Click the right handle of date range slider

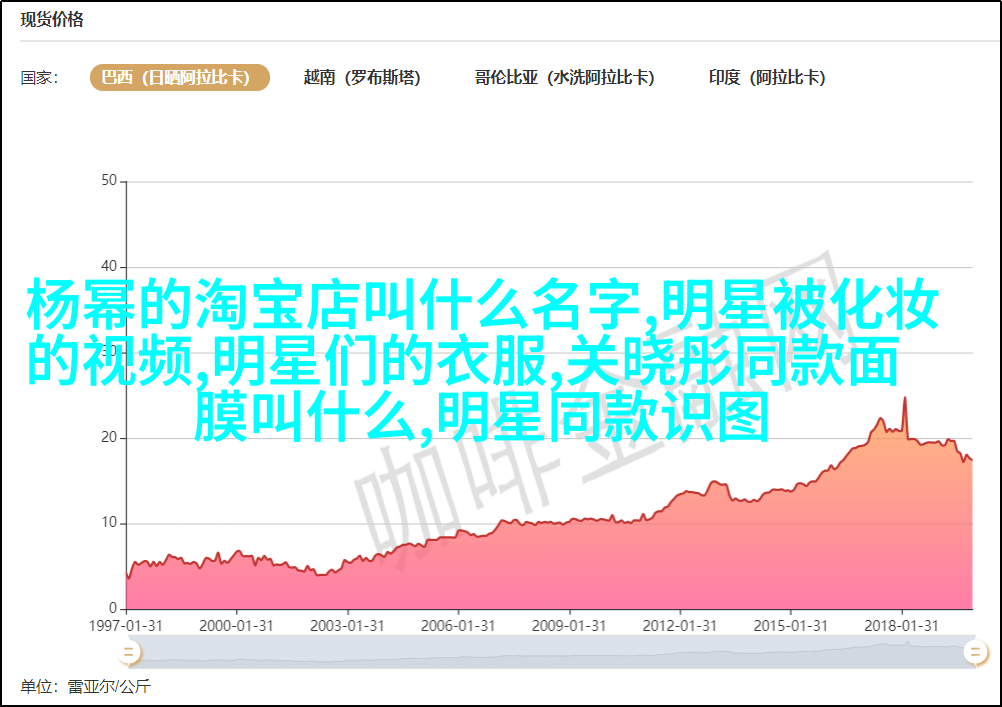pyautogui.click(x=974, y=652)
